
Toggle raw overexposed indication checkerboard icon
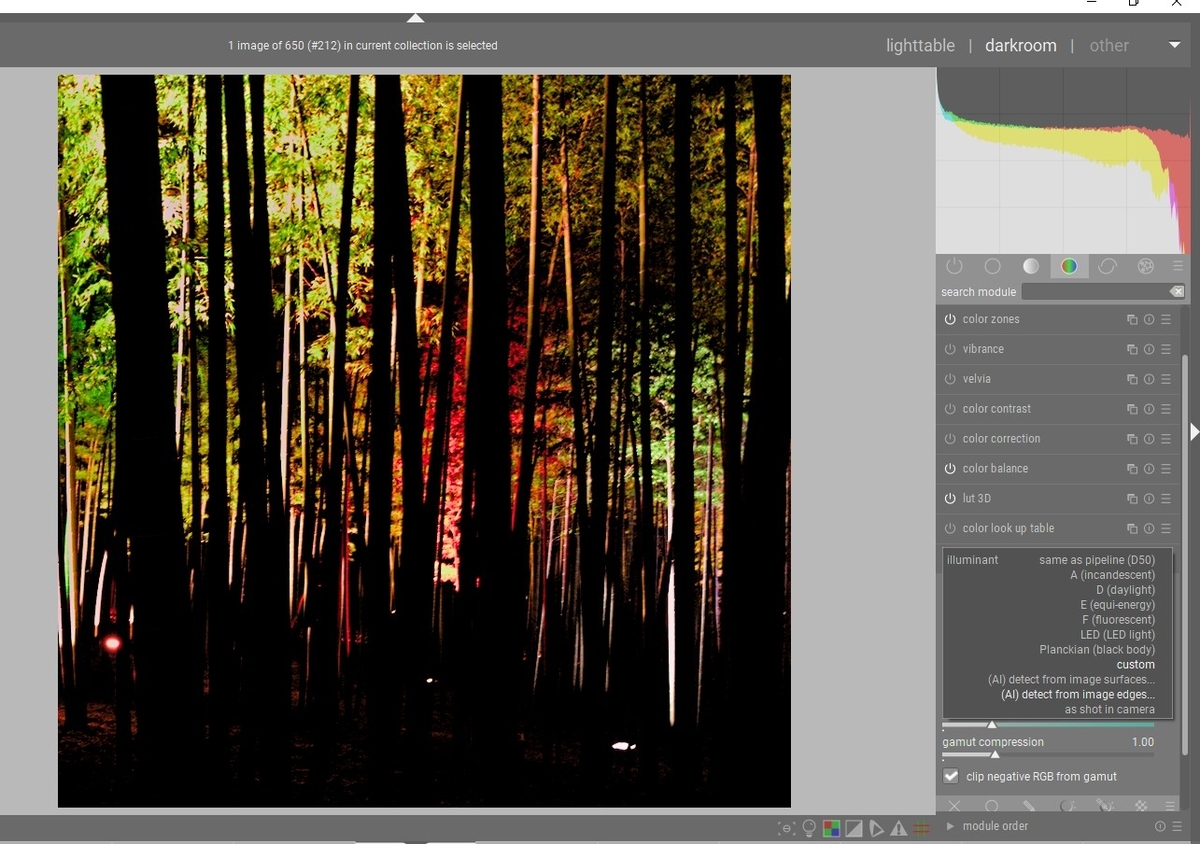pyautogui.click(x=831, y=828)
